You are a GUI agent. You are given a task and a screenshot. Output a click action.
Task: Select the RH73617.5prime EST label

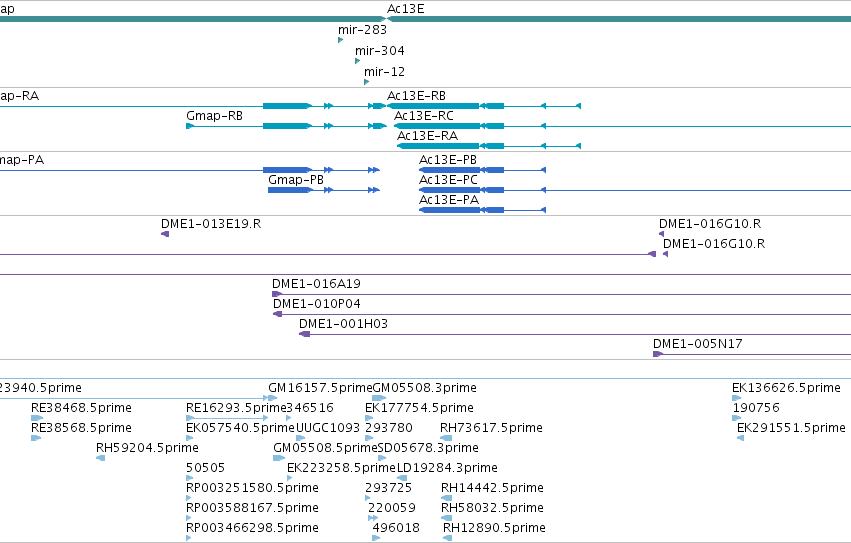[491, 428]
